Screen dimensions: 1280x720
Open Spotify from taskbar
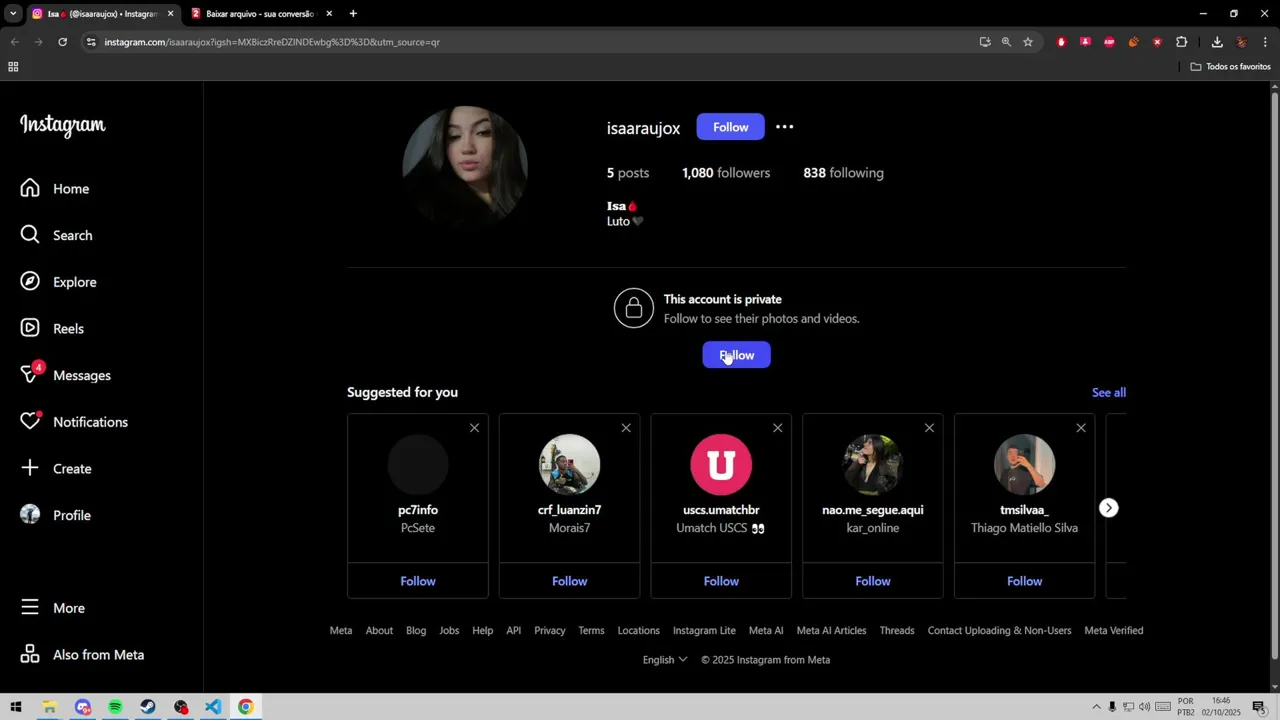pos(115,707)
